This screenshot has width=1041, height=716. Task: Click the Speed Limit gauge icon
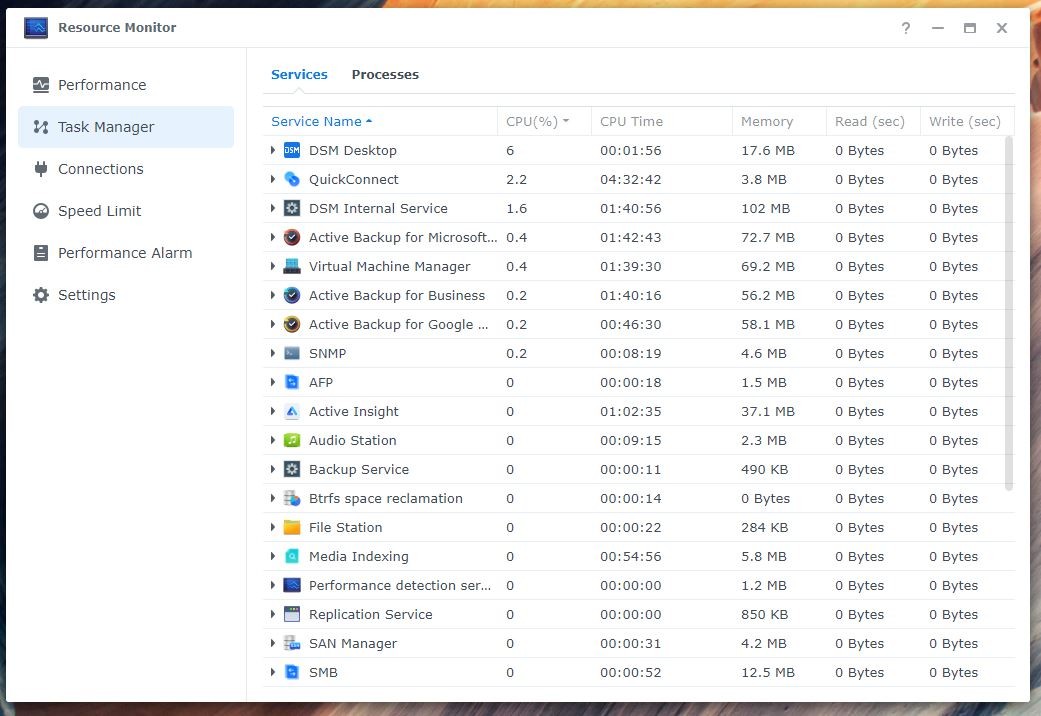click(40, 211)
